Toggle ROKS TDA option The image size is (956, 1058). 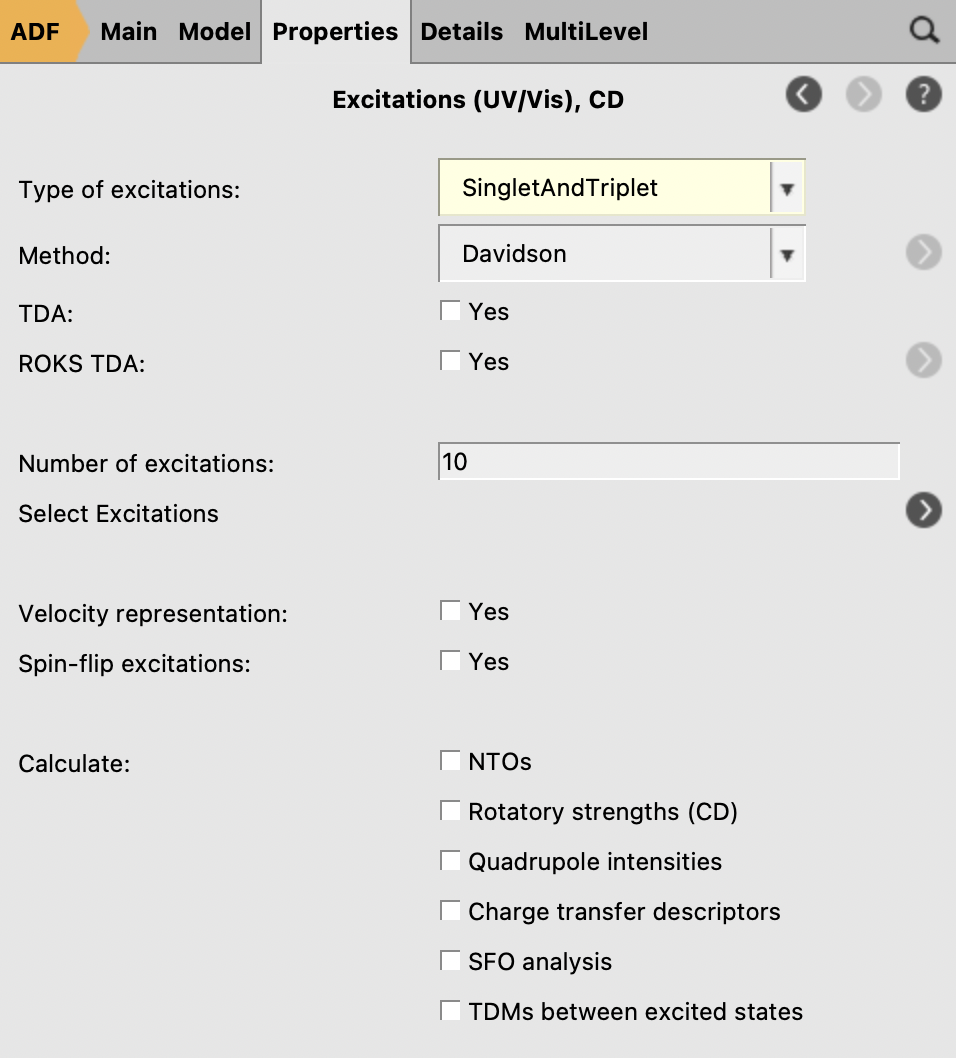point(450,361)
